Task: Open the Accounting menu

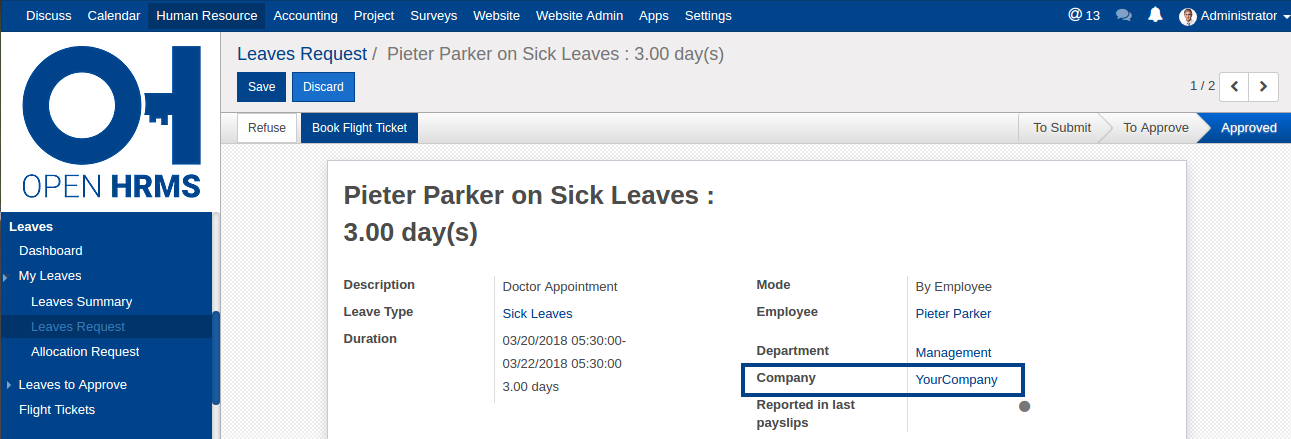Action: [305, 16]
